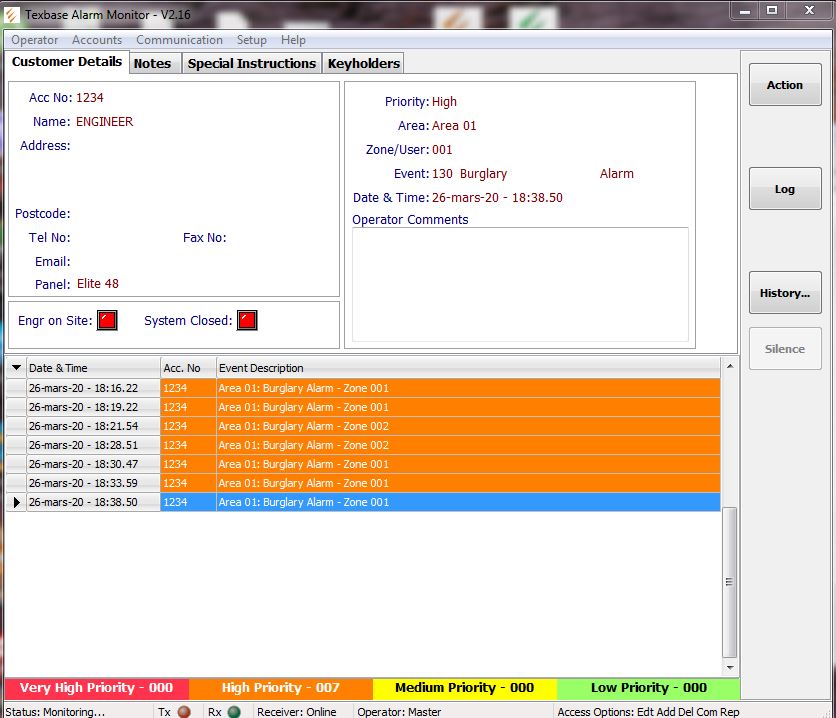Open the Operator menu

[35, 40]
